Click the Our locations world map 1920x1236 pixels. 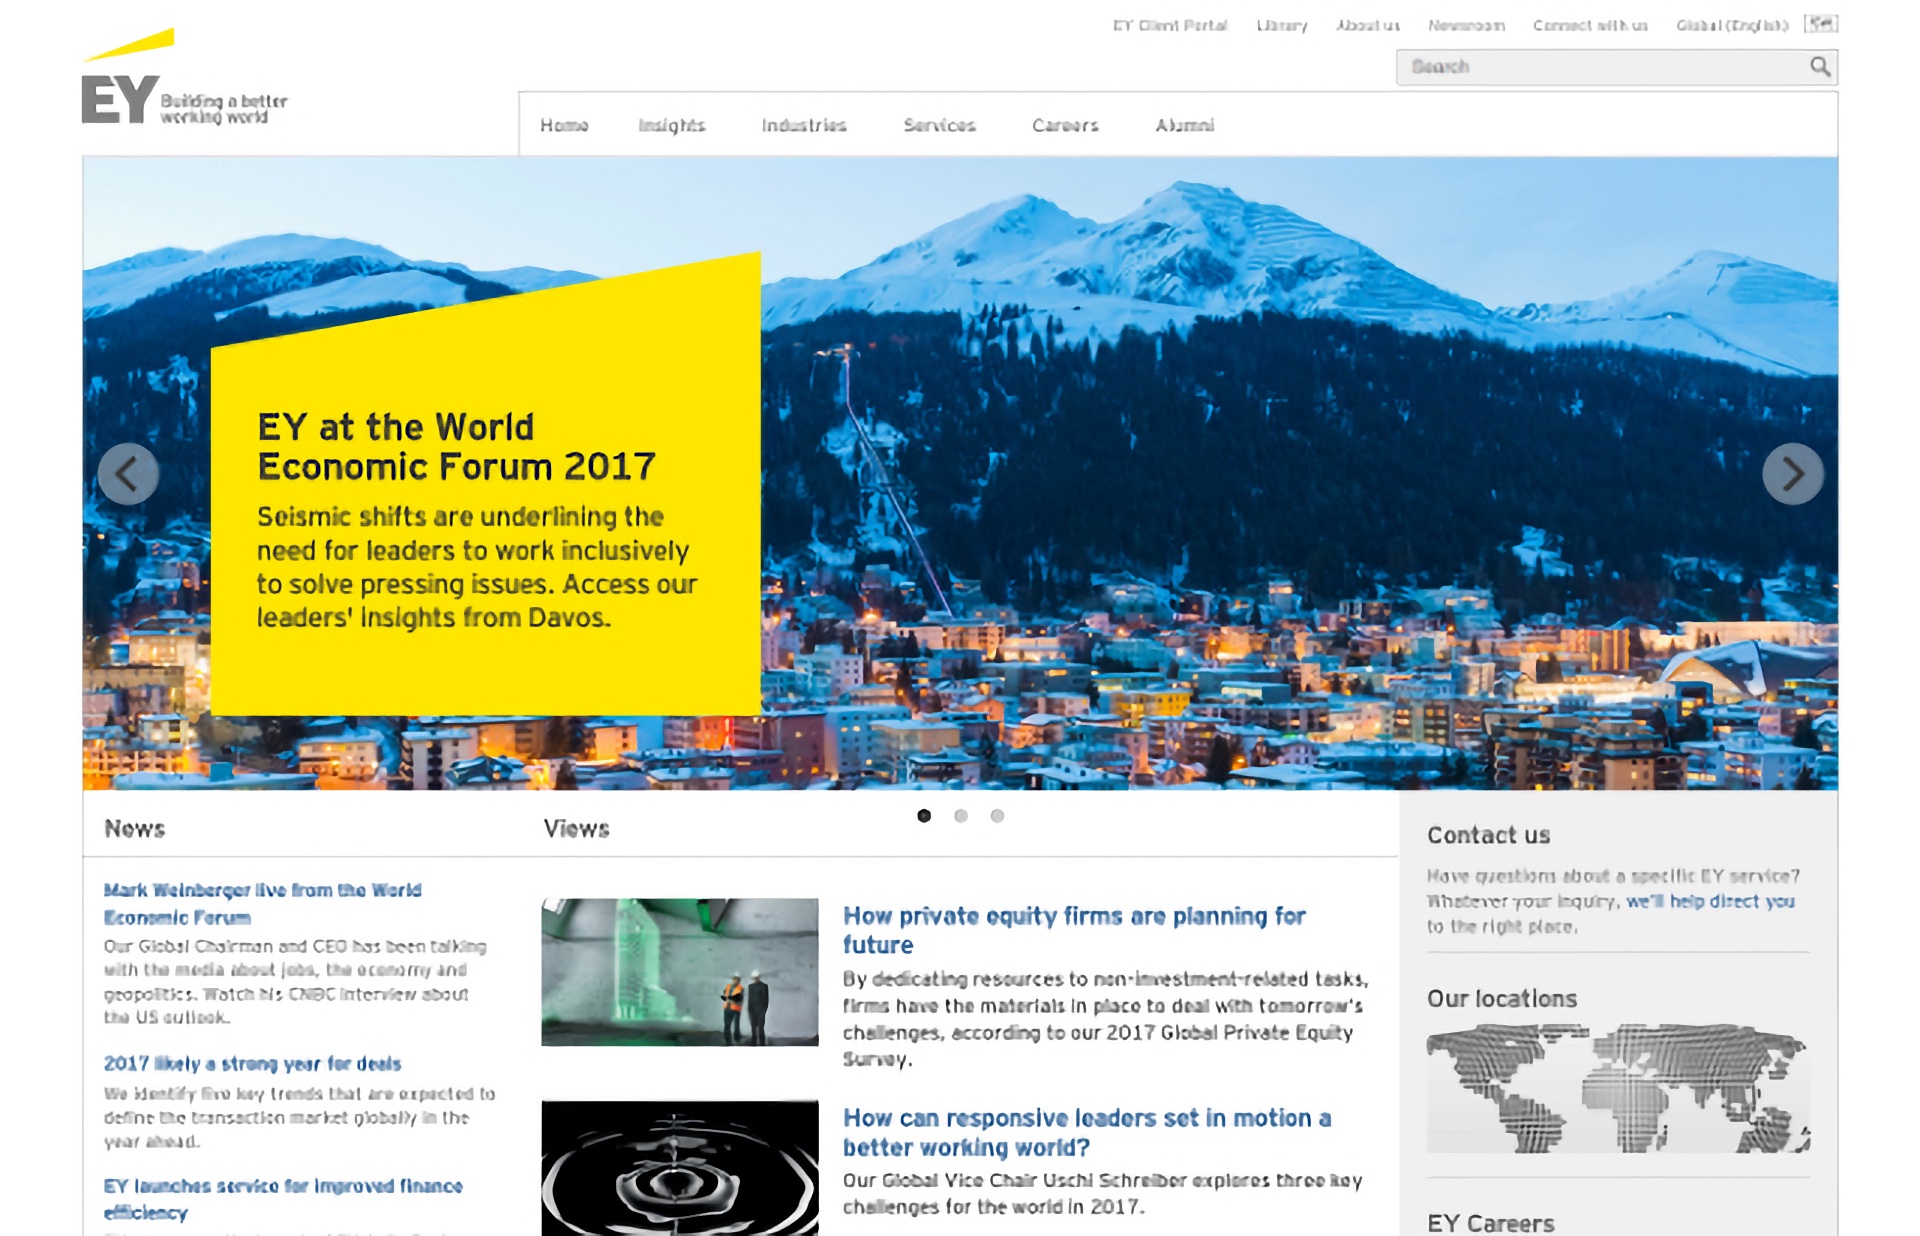[x=1617, y=1088]
